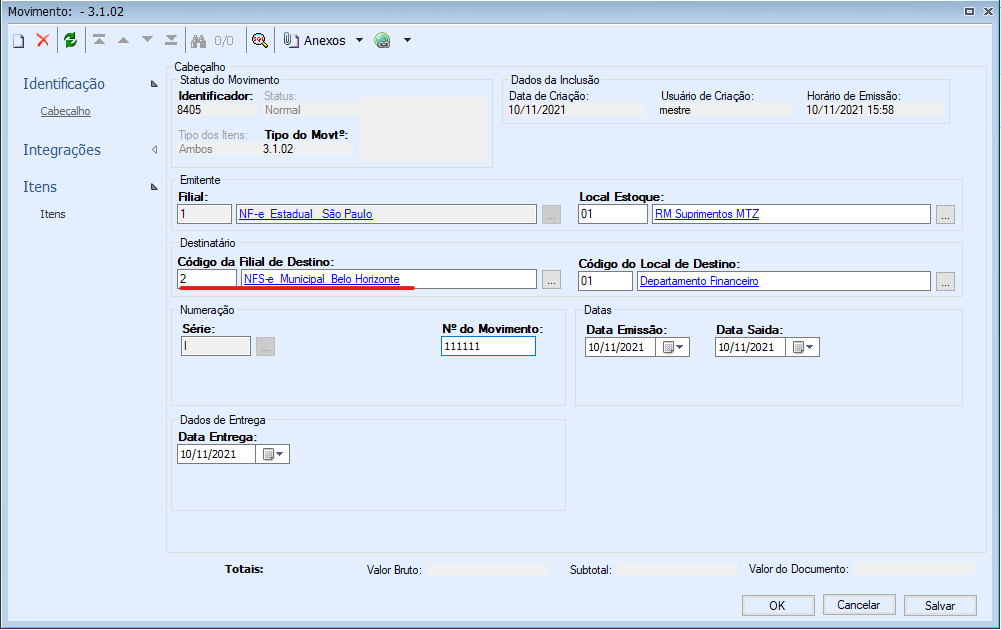Click the Série lookup ellipsis button

[266, 347]
